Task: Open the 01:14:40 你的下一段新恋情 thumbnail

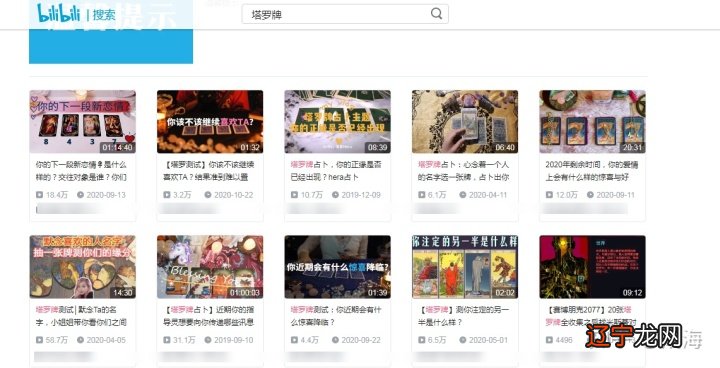Action: (x=83, y=121)
